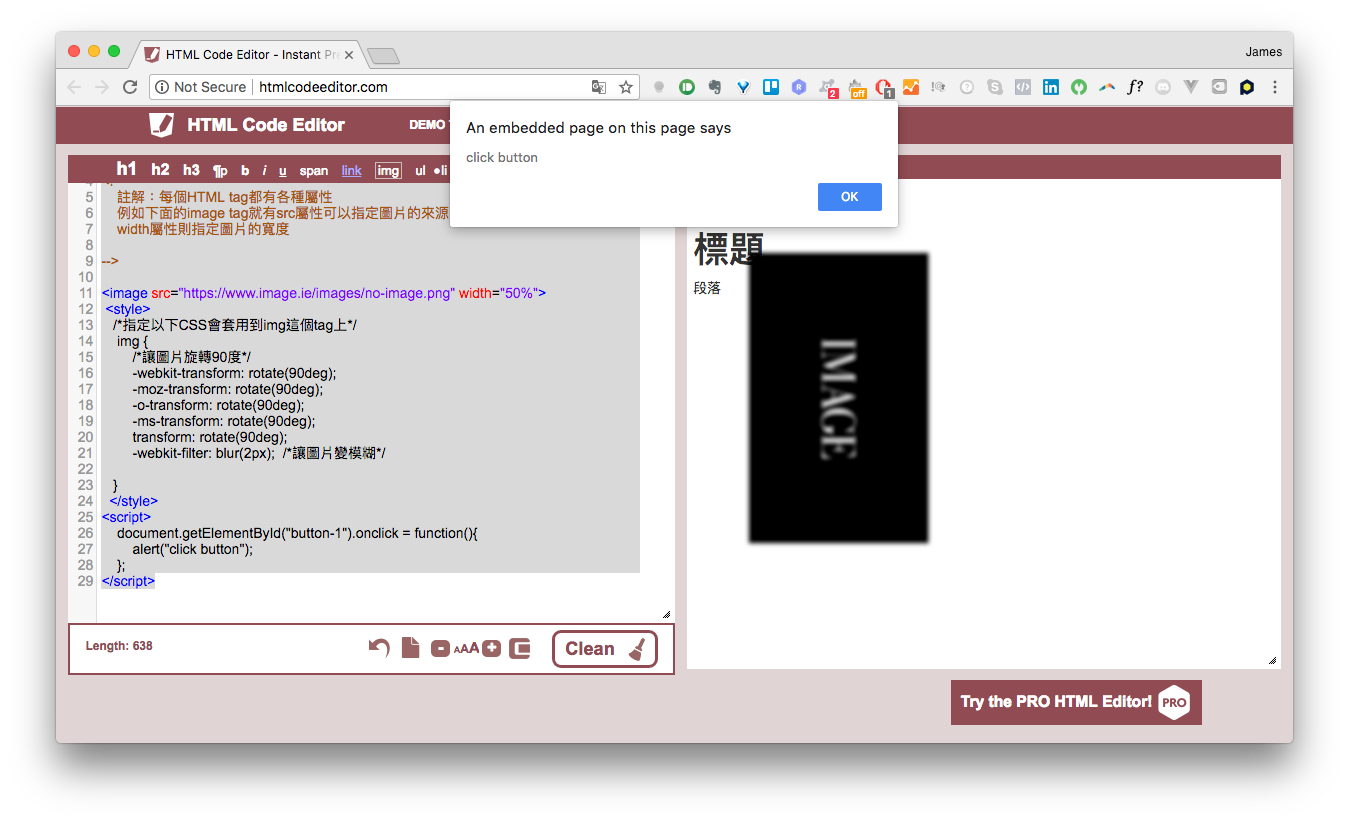
Task: Click the rotated blurred IMAGE in preview
Action: 838,398
